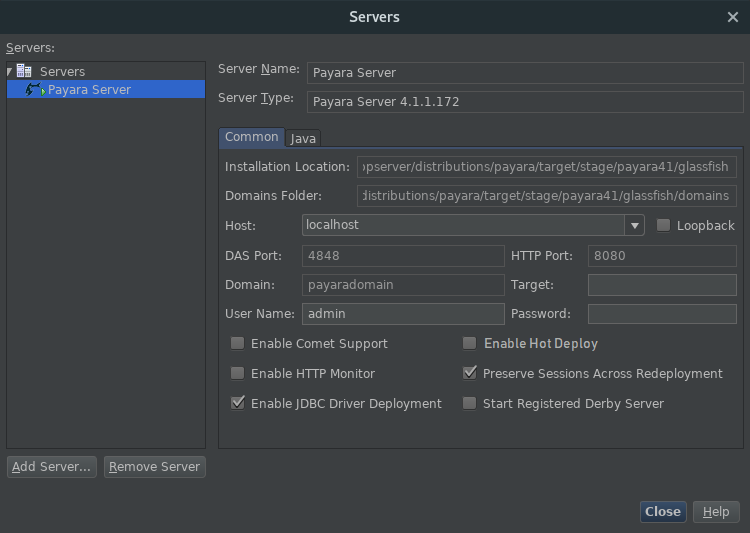This screenshot has width=750, height=533.
Task: Click the Server Name text field
Action: pos(524,73)
